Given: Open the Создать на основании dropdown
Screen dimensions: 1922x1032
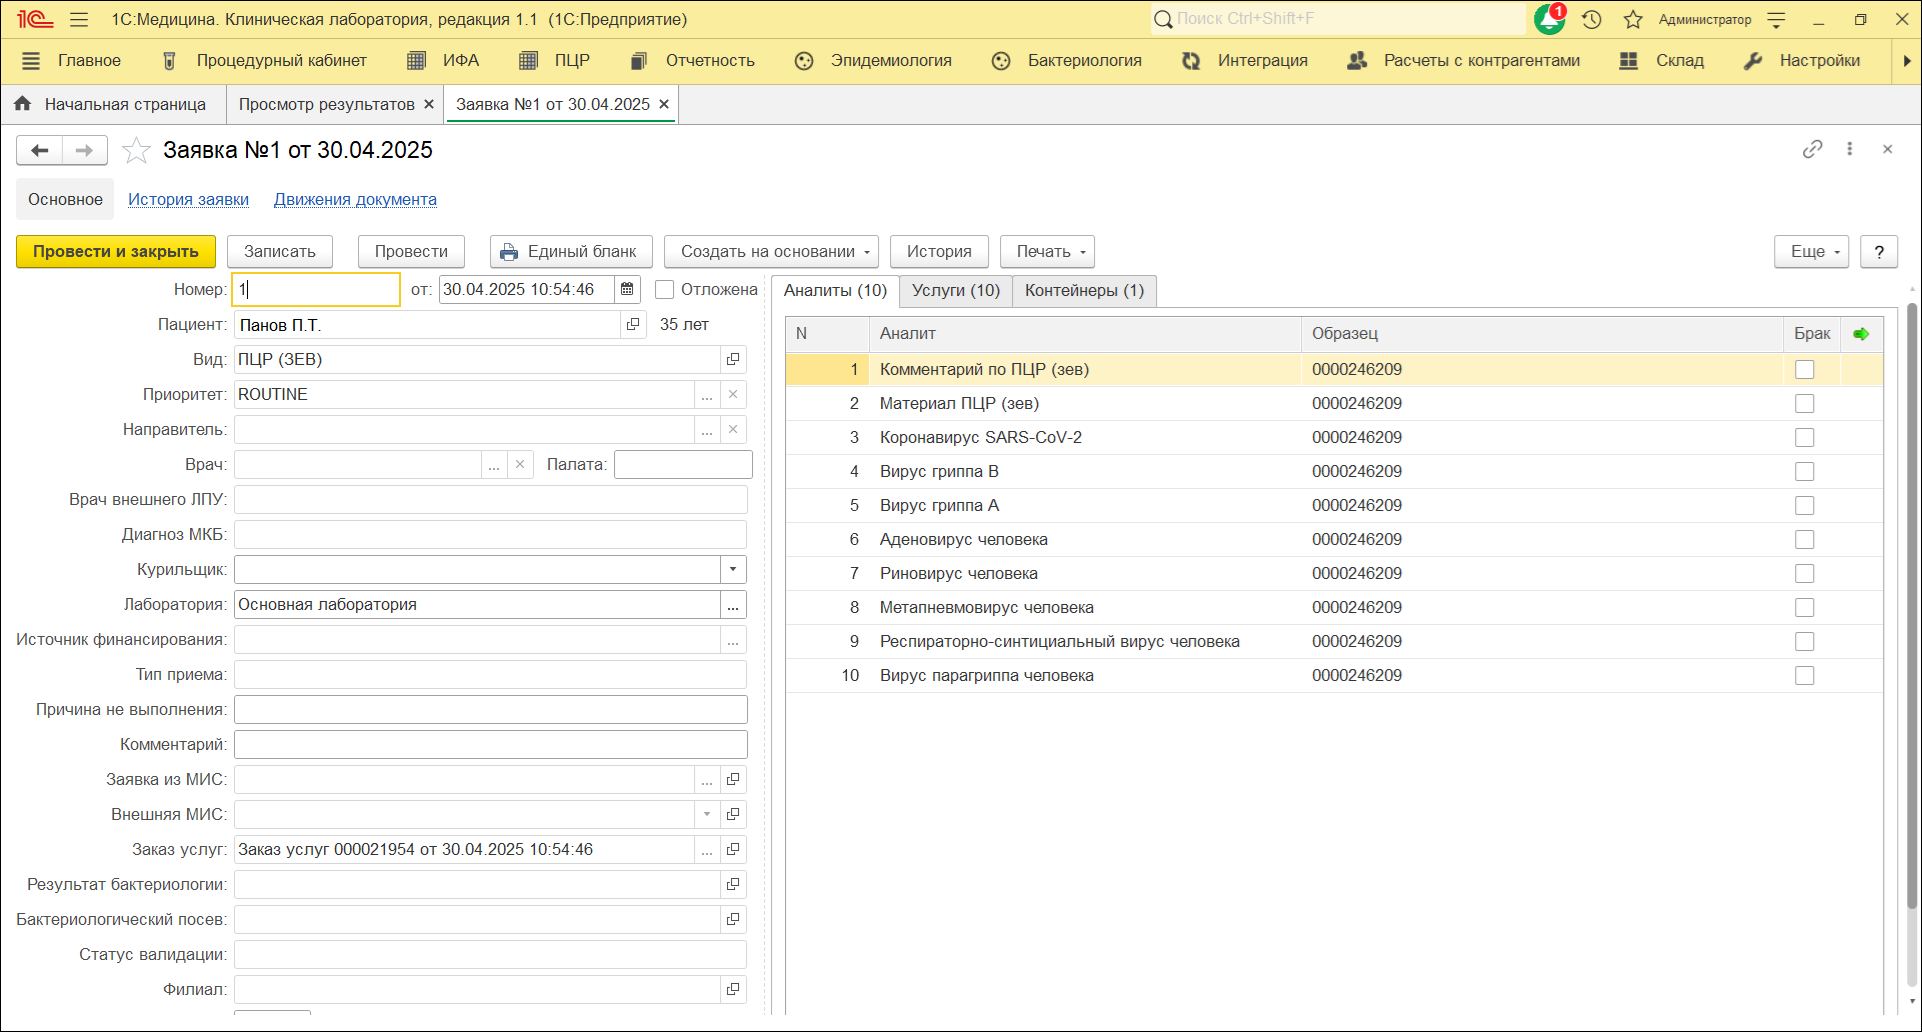Looking at the screenshot, I should (x=771, y=252).
